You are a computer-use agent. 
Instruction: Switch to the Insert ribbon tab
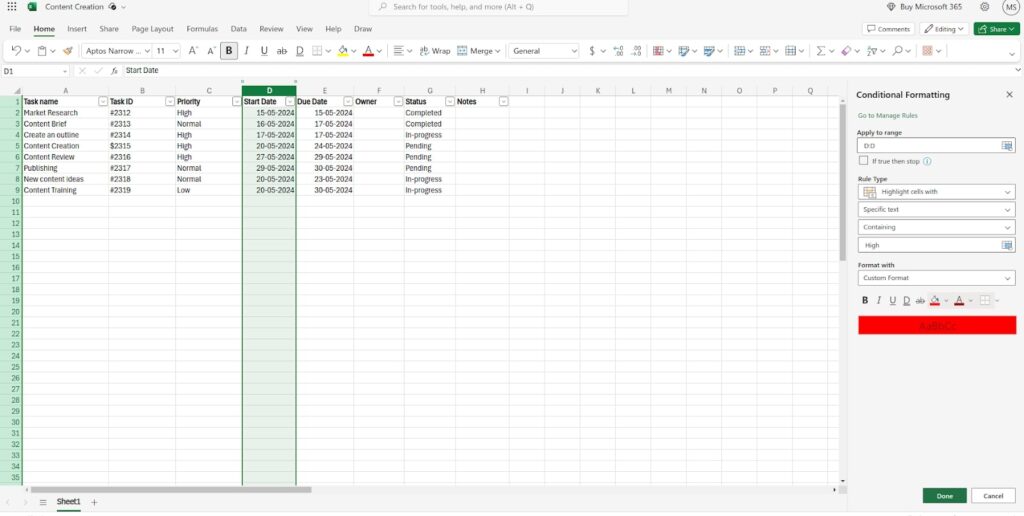[x=76, y=29]
